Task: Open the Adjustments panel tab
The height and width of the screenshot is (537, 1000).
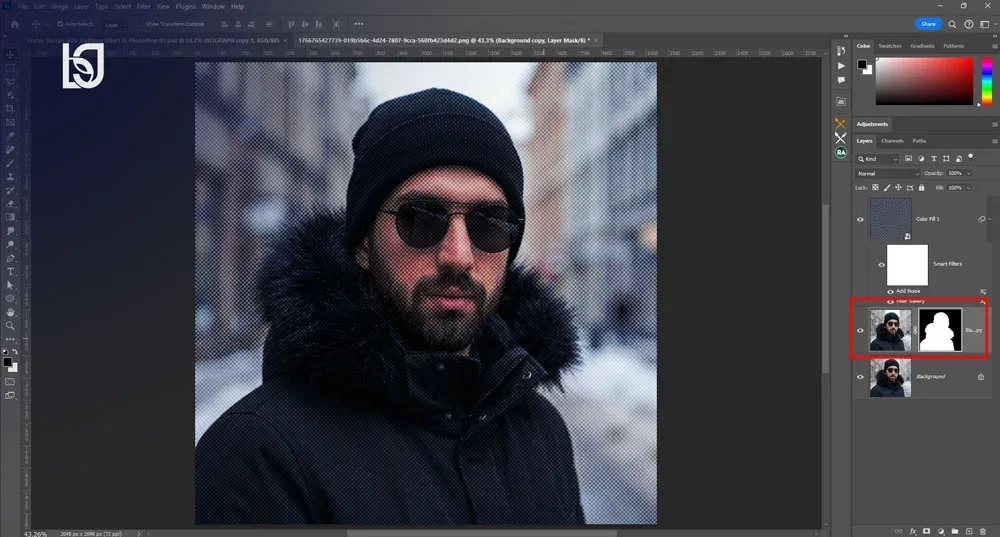Action: coord(872,124)
